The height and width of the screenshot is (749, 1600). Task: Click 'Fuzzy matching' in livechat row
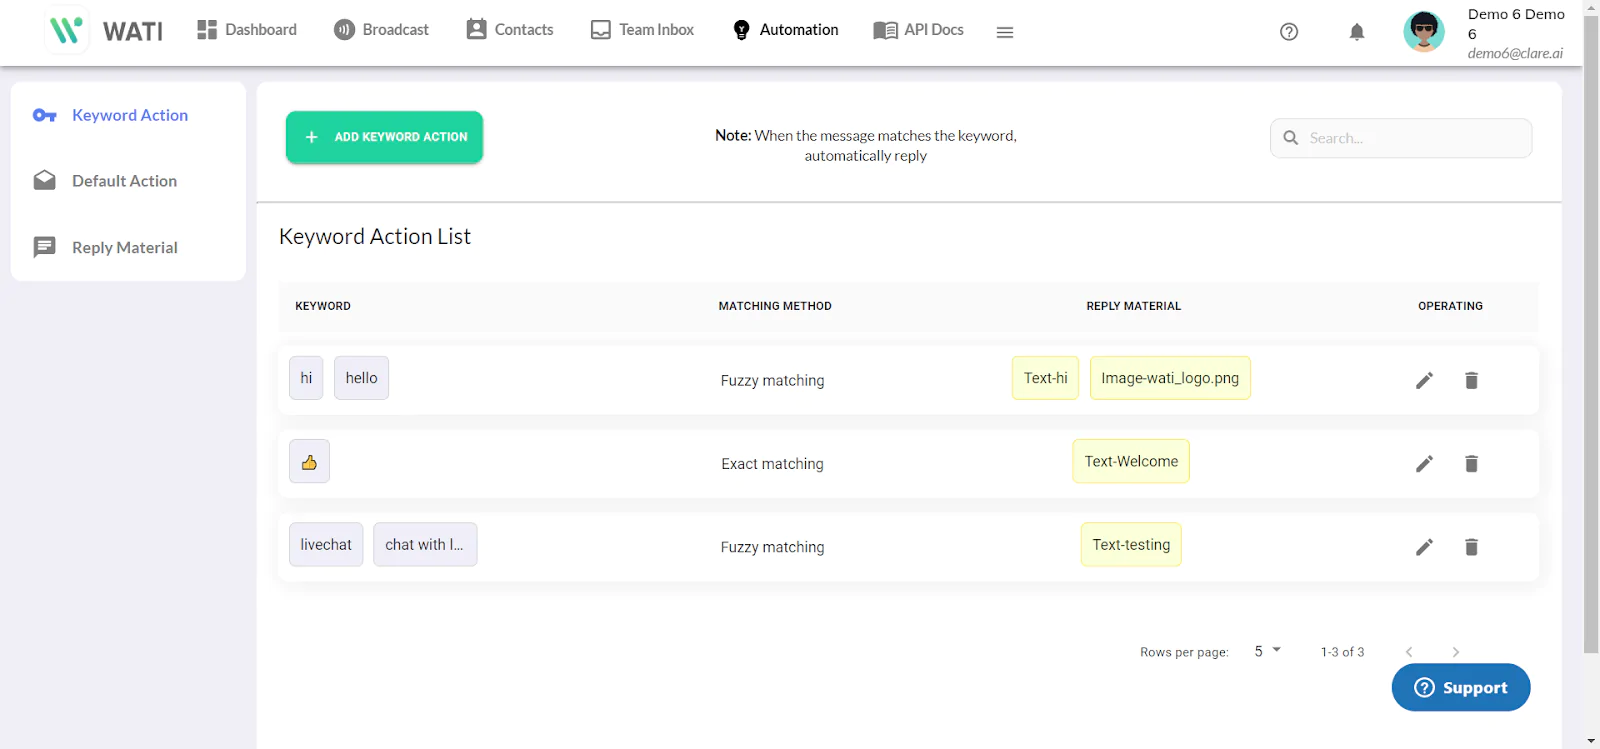(x=772, y=547)
